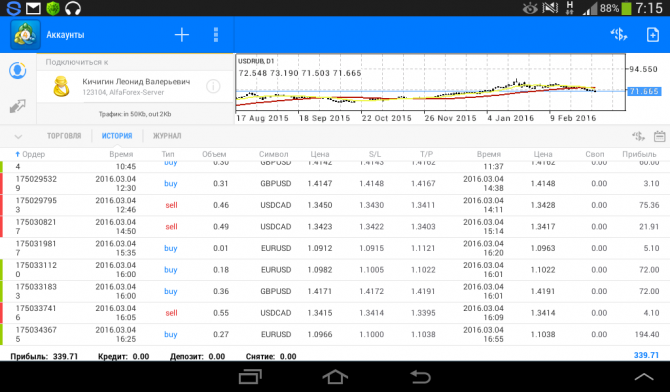
Task: Tap the small currency filter icon above the history
Action: pyautogui.click(x=638, y=136)
